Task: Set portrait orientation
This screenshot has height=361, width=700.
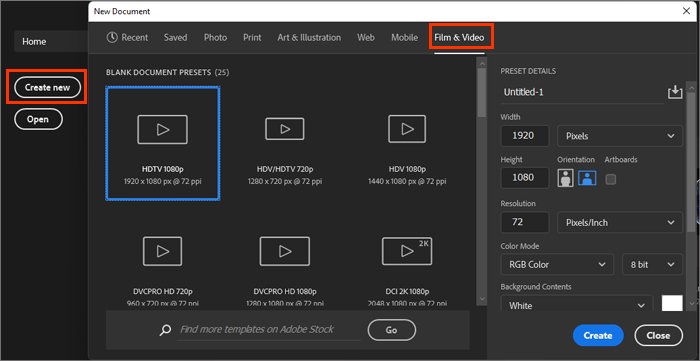Action: click(x=565, y=179)
